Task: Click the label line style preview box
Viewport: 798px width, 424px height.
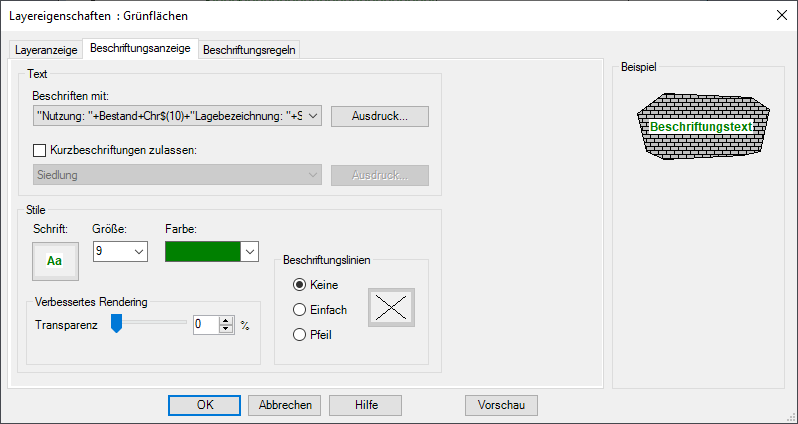Action: click(391, 307)
